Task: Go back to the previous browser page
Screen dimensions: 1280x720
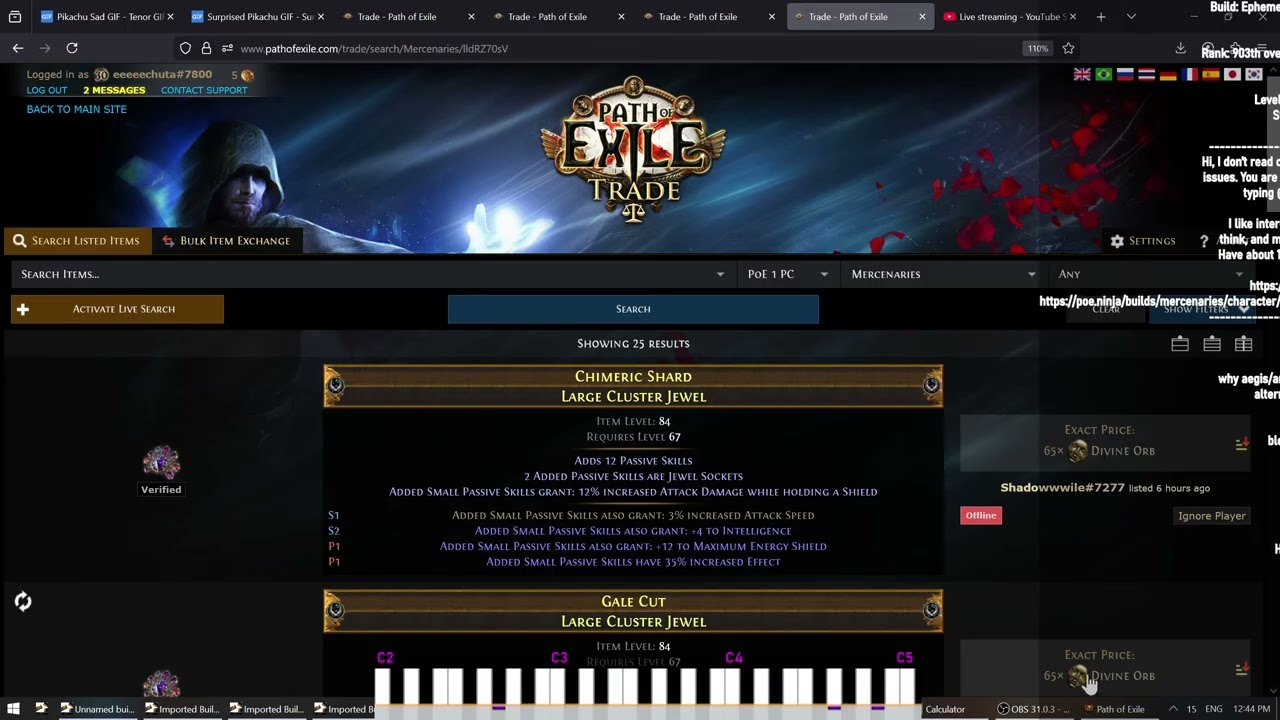Action: click(x=18, y=48)
